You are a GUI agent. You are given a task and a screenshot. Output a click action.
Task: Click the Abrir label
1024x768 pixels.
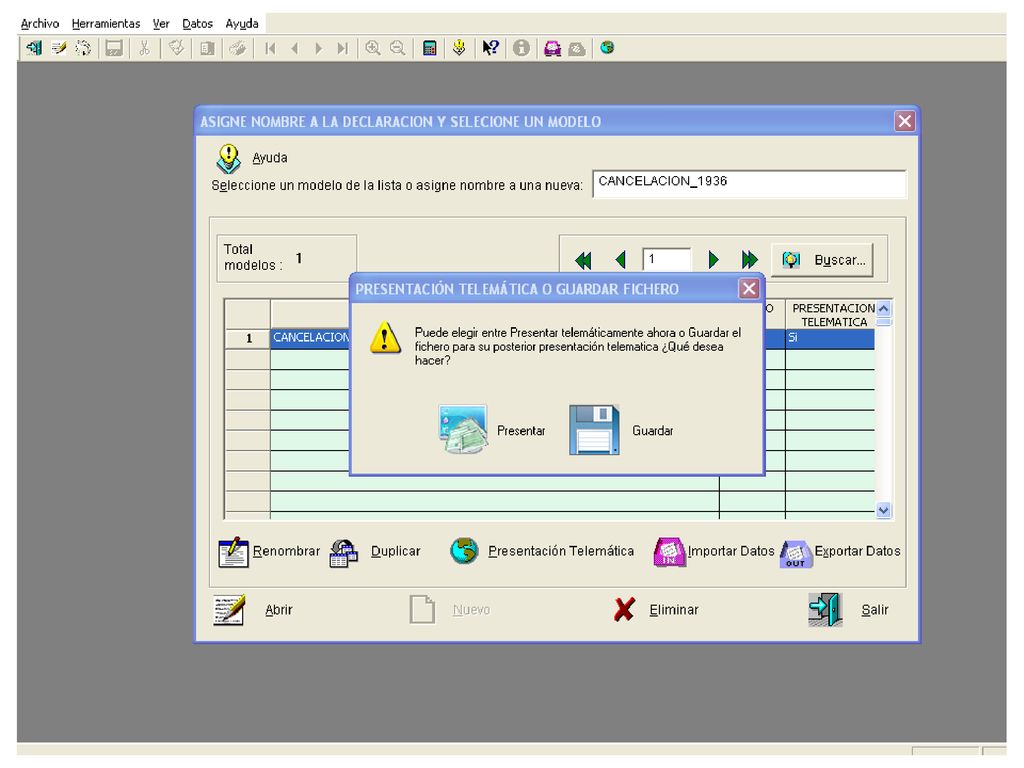point(279,610)
